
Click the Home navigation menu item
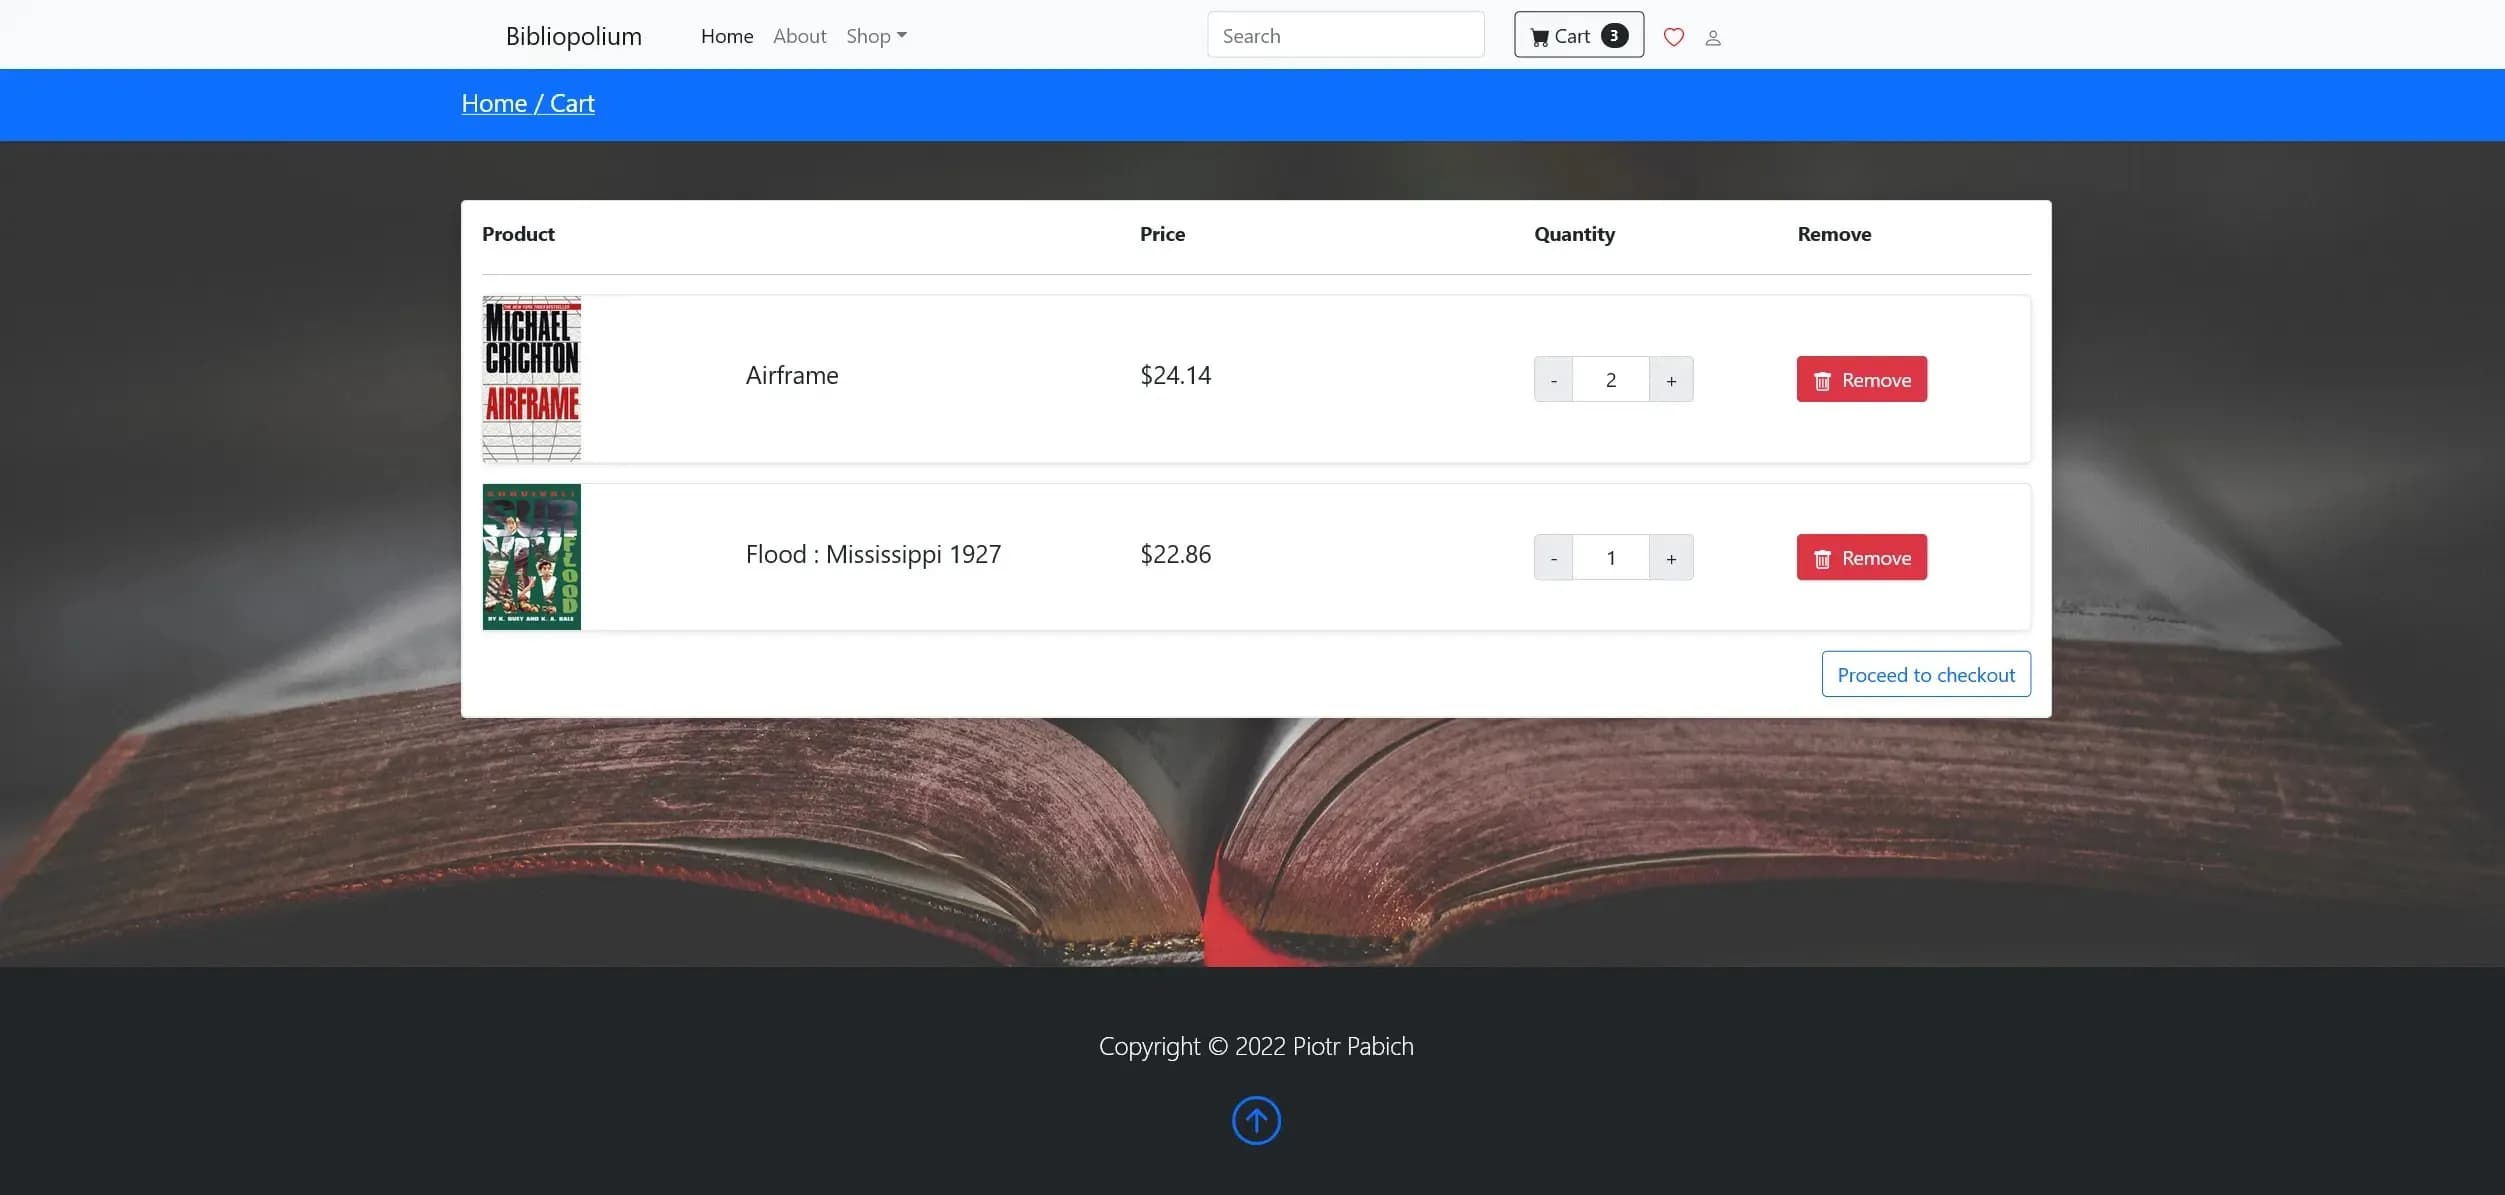coord(727,35)
